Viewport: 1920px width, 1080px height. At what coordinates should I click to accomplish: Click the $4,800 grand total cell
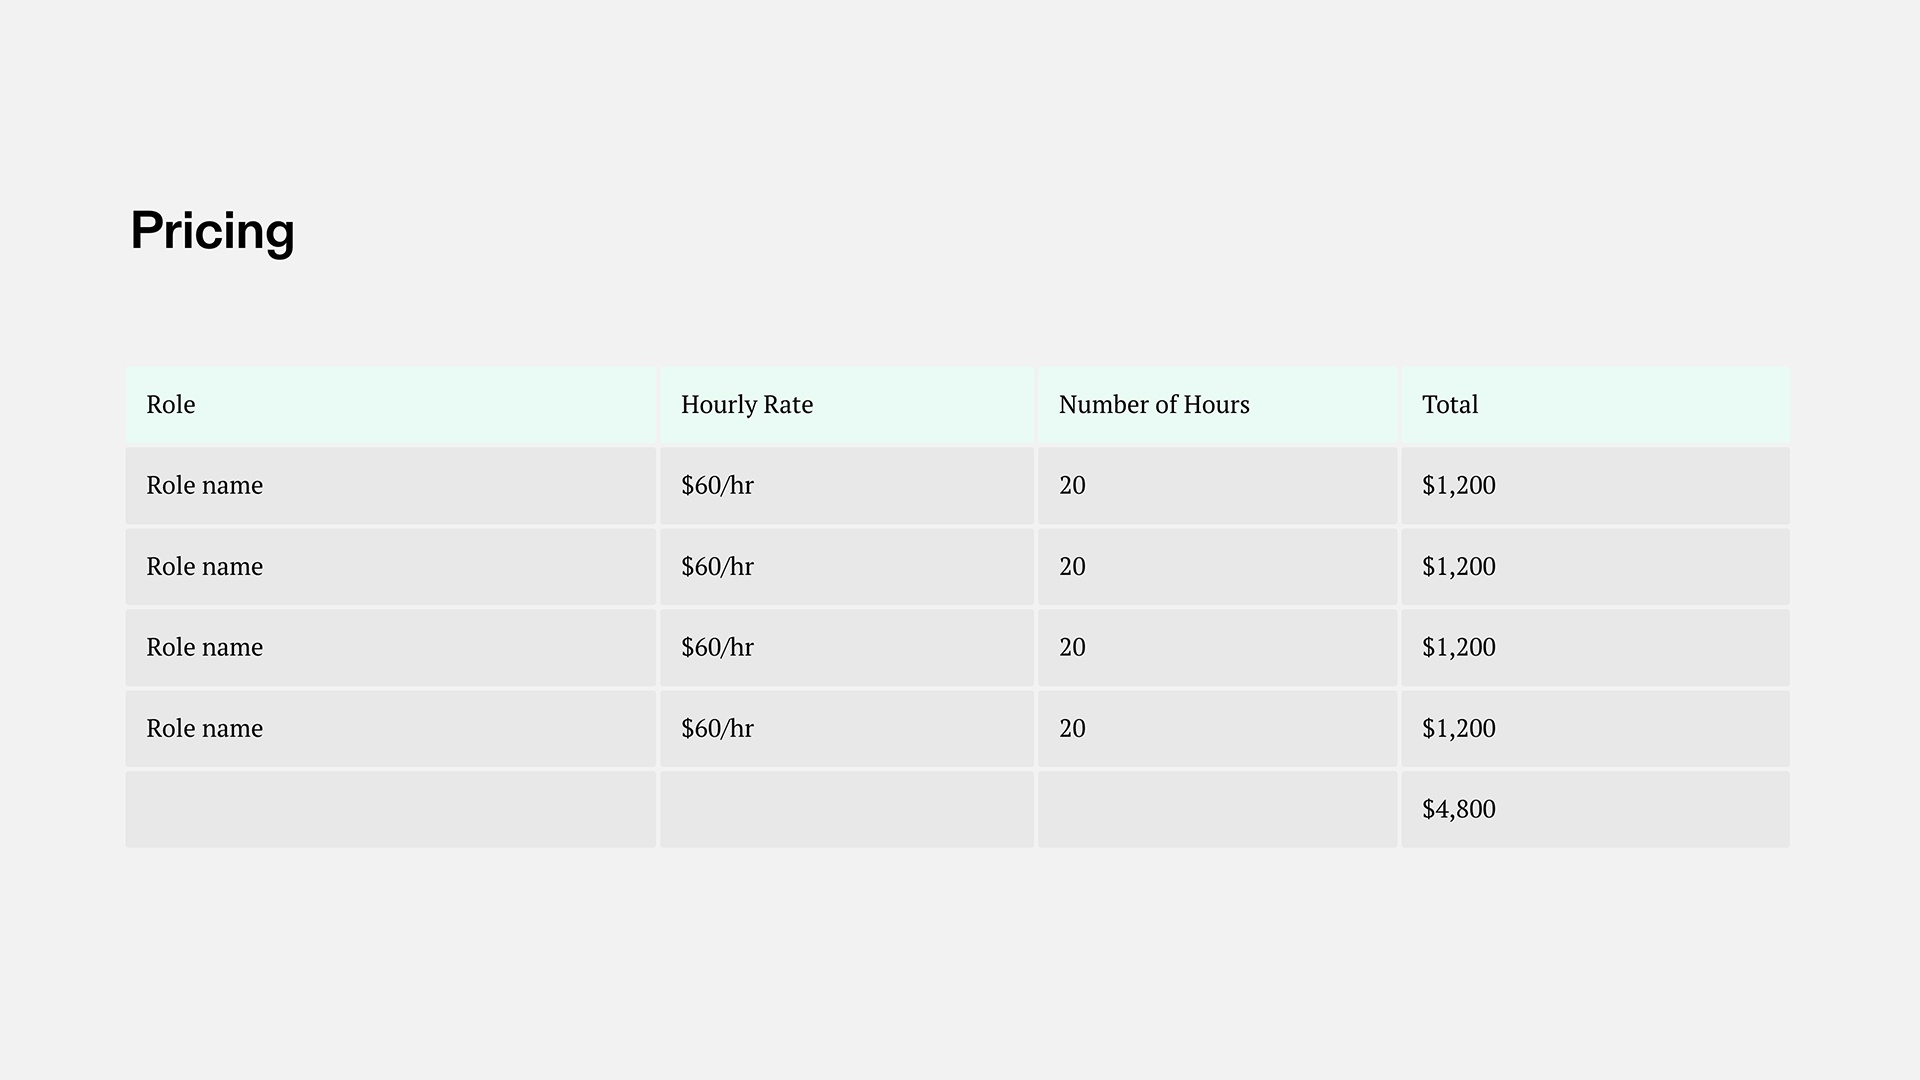[x=1458, y=809]
